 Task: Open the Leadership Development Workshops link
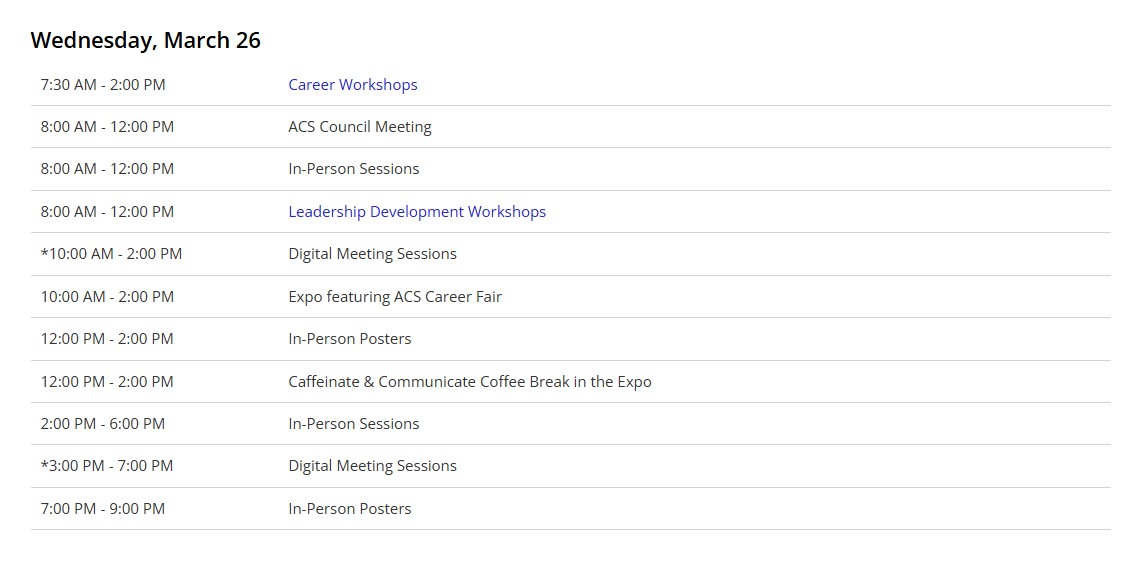[417, 212]
